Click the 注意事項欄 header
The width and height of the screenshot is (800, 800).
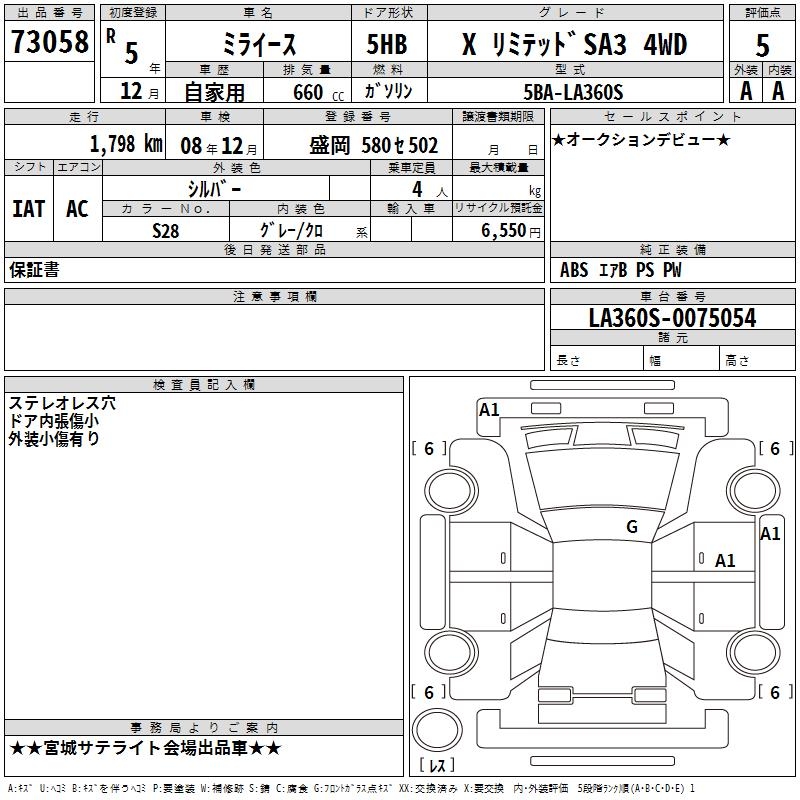pos(274,296)
